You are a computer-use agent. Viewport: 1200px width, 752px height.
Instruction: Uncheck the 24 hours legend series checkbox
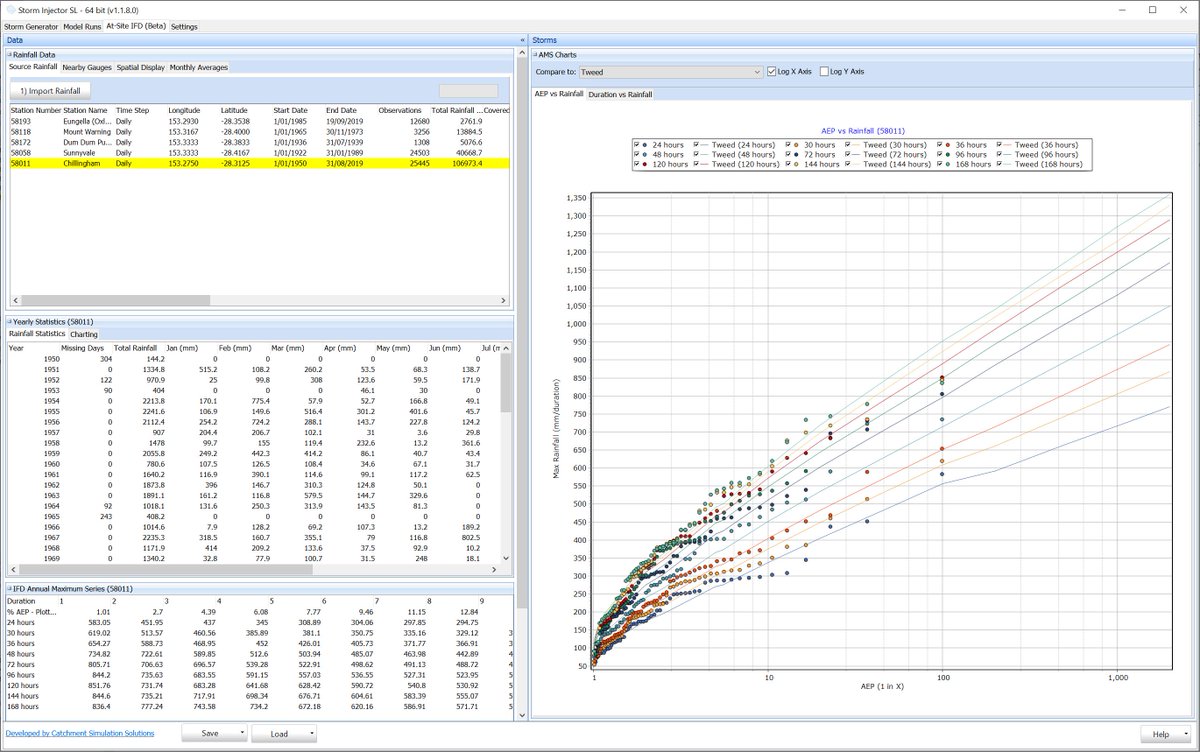click(x=637, y=145)
